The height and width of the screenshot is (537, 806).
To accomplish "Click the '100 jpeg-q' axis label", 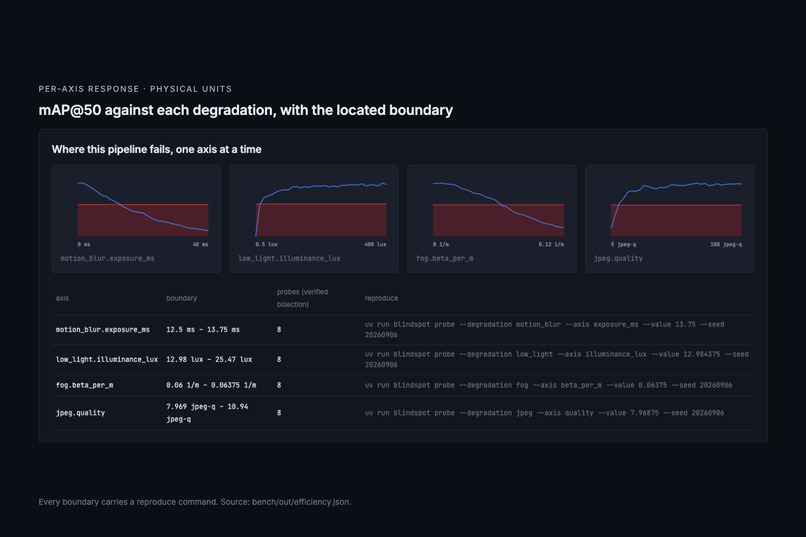I will click(x=726, y=244).
